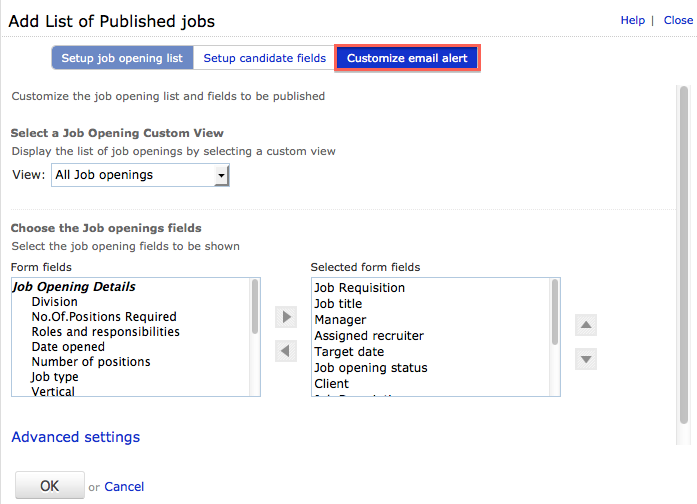Select No.Of.Positions Required field

(104, 316)
